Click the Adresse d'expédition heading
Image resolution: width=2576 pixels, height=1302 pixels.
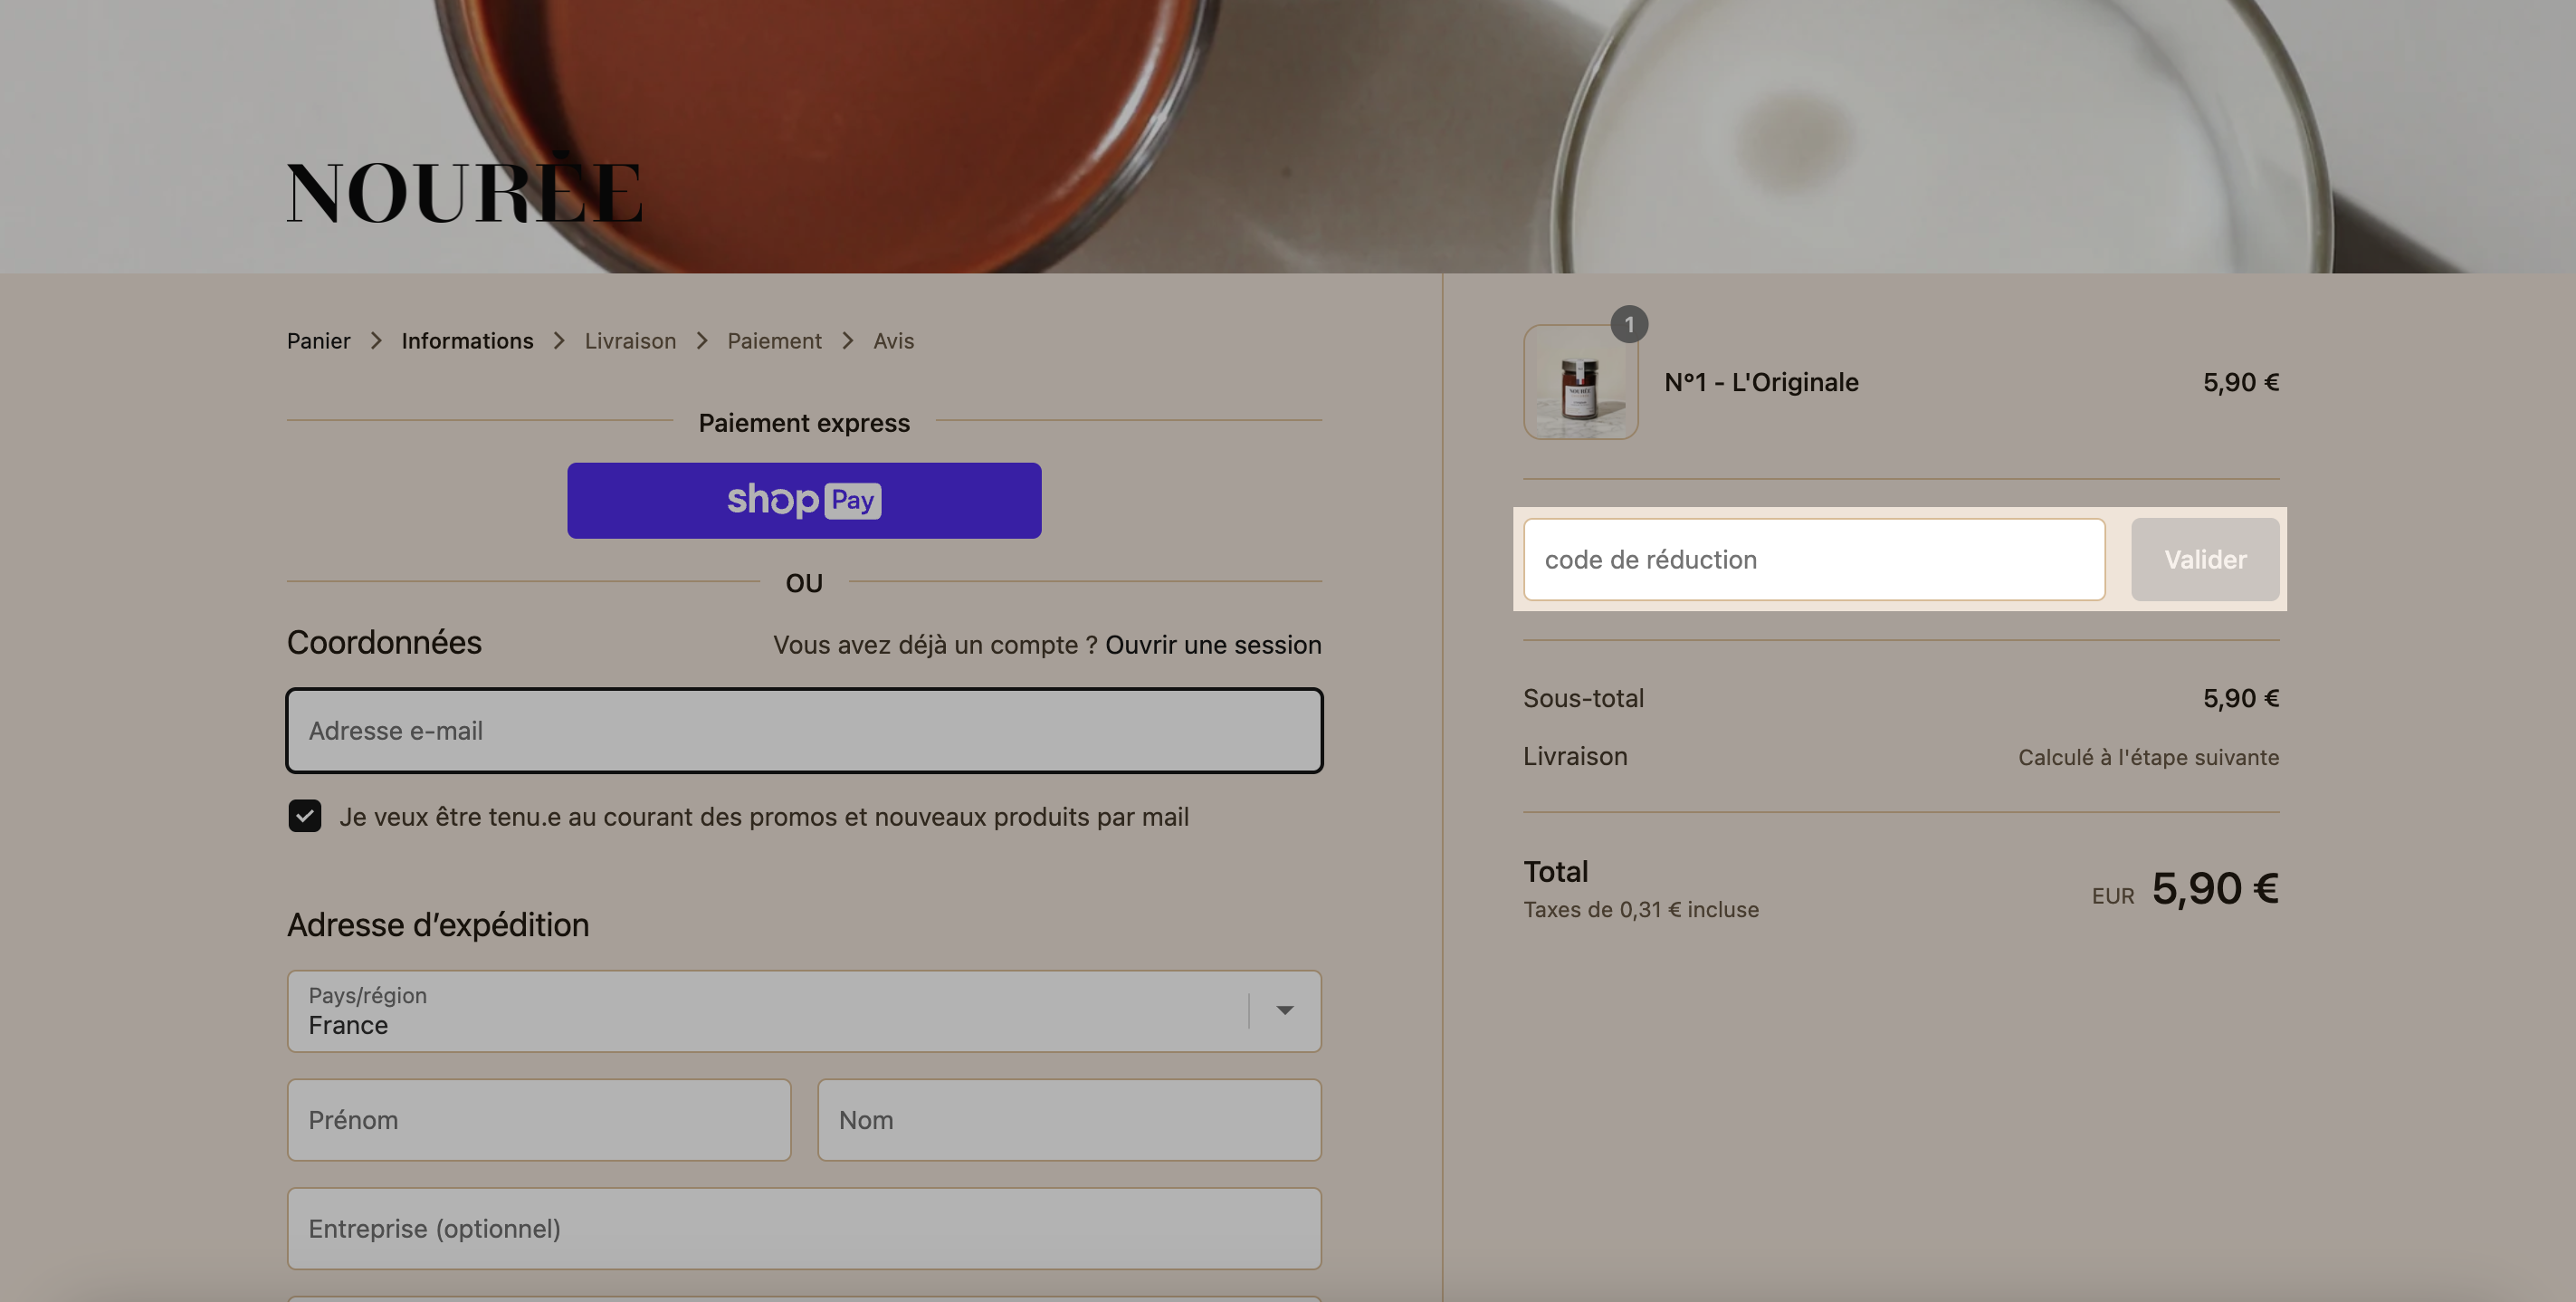[438, 924]
